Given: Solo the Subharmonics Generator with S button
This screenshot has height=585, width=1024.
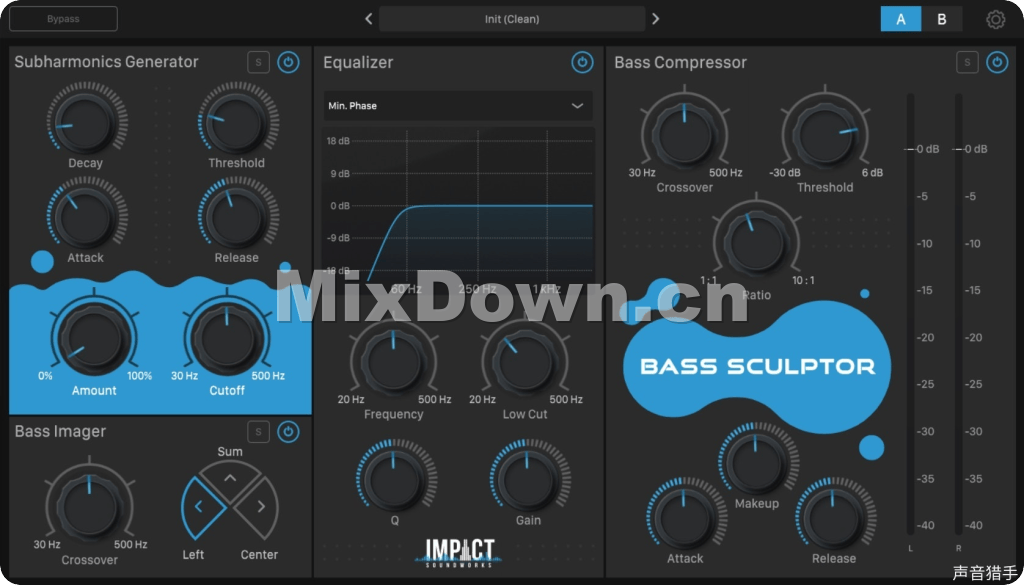Looking at the screenshot, I should 259,63.
